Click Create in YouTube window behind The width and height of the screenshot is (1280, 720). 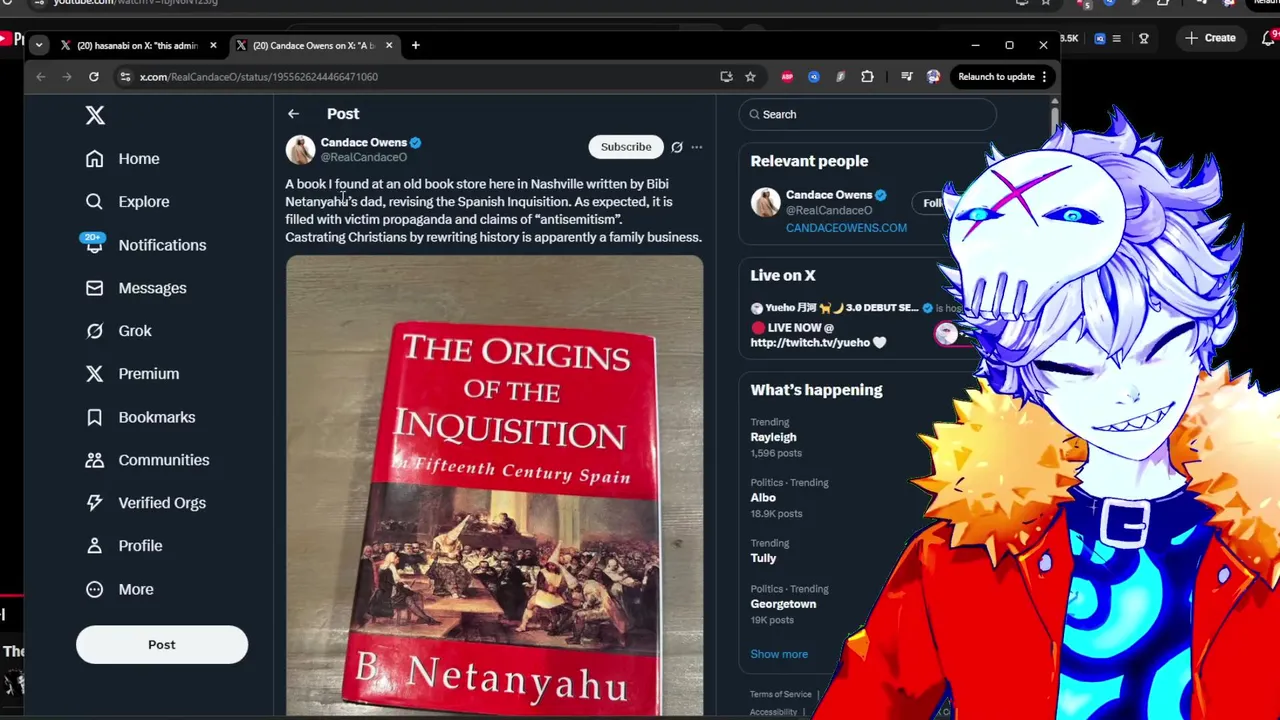point(1210,38)
